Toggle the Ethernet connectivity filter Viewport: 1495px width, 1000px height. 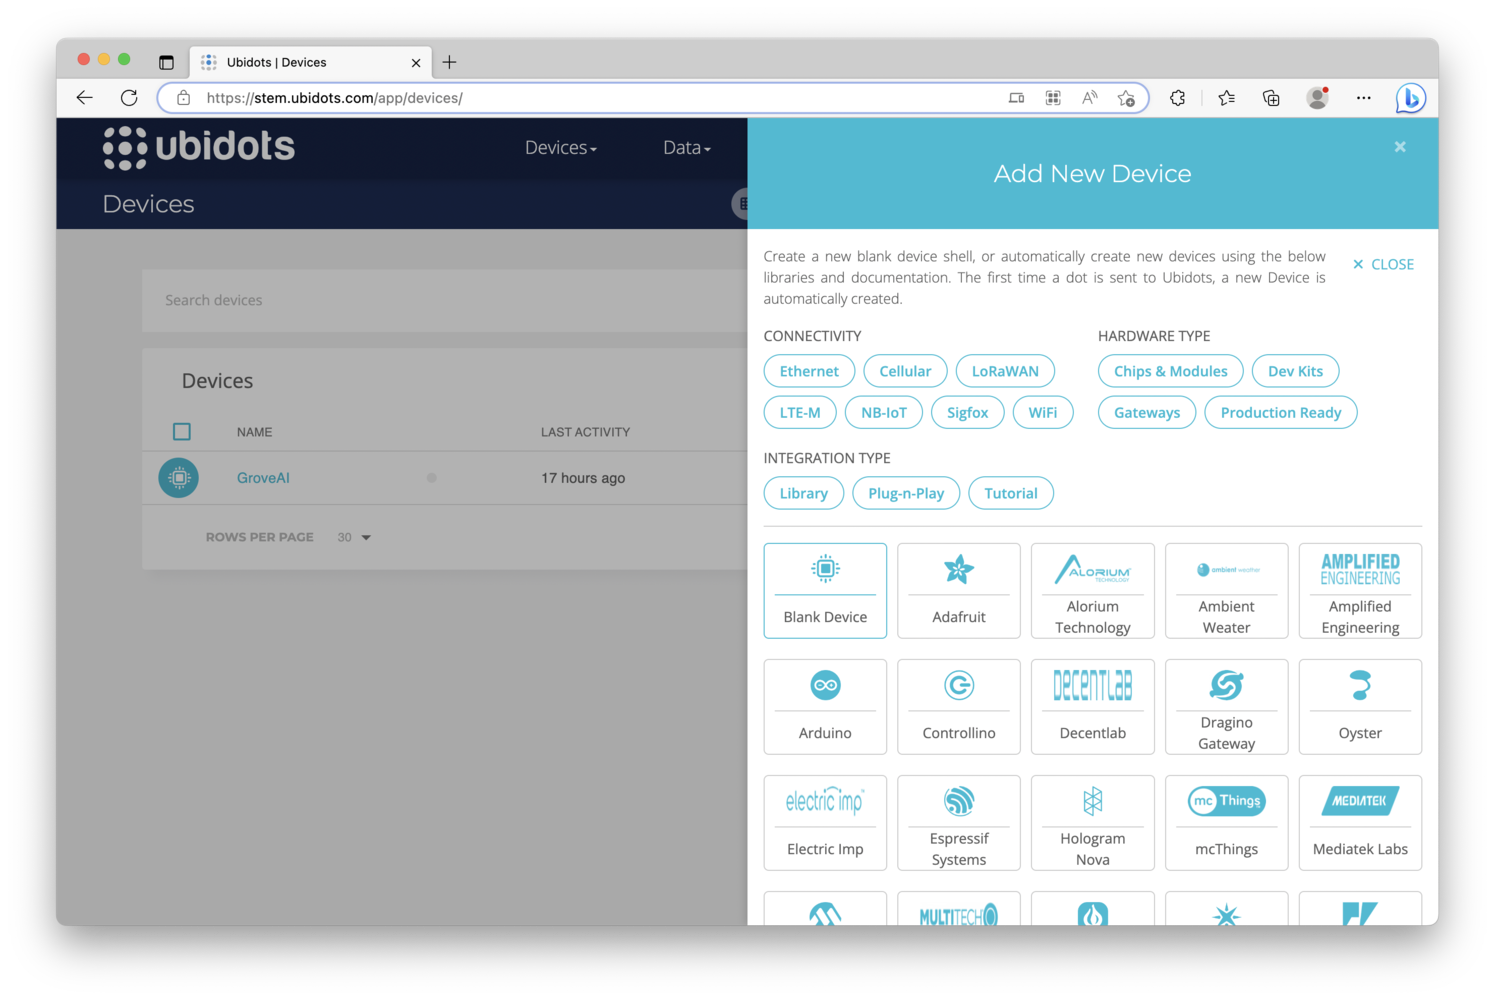pyautogui.click(x=809, y=371)
